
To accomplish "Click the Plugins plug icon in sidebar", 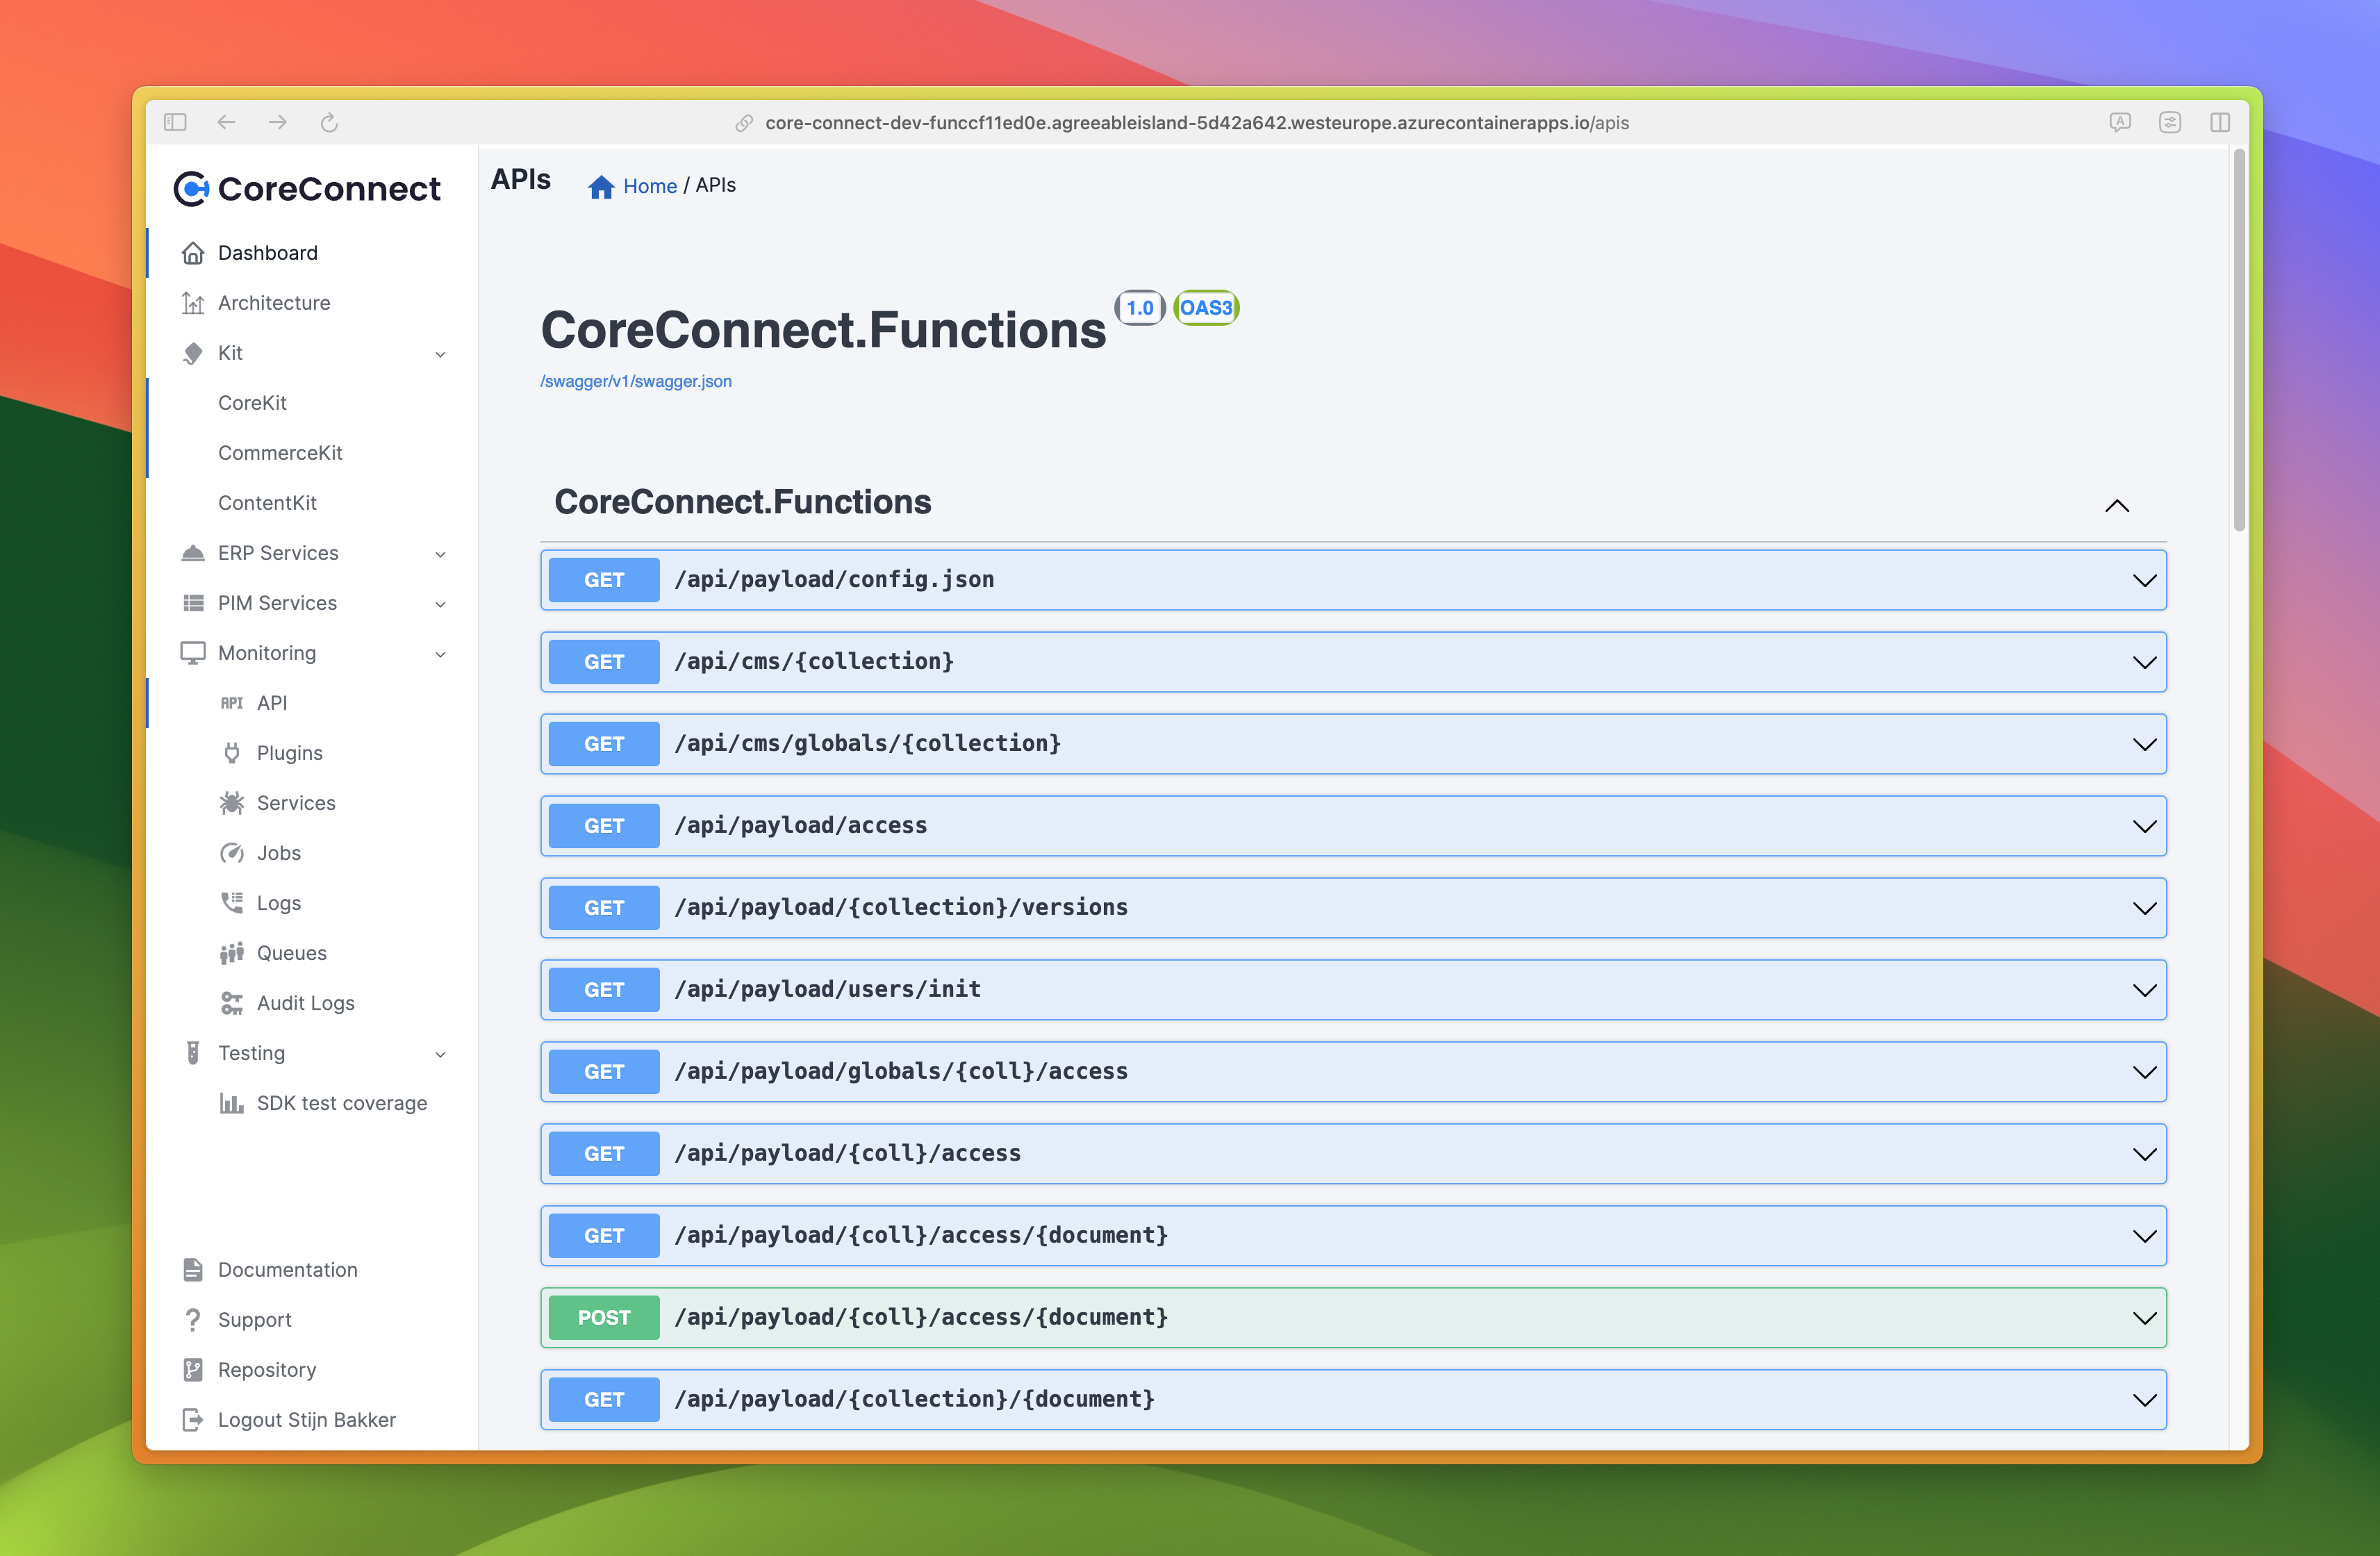I will (x=232, y=753).
